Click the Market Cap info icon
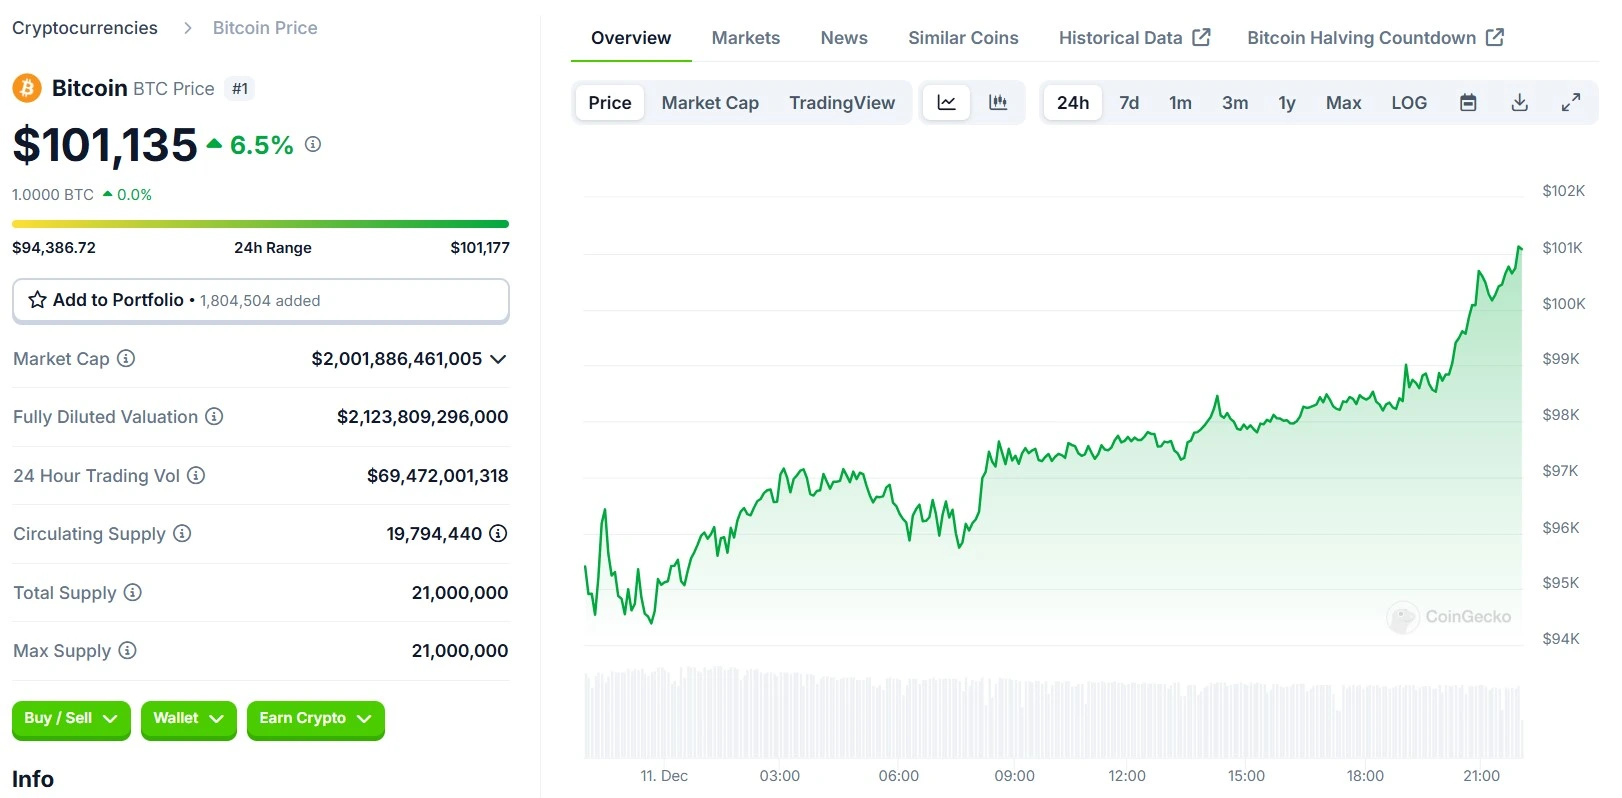The width and height of the screenshot is (1622, 798). [x=126, y=358]
